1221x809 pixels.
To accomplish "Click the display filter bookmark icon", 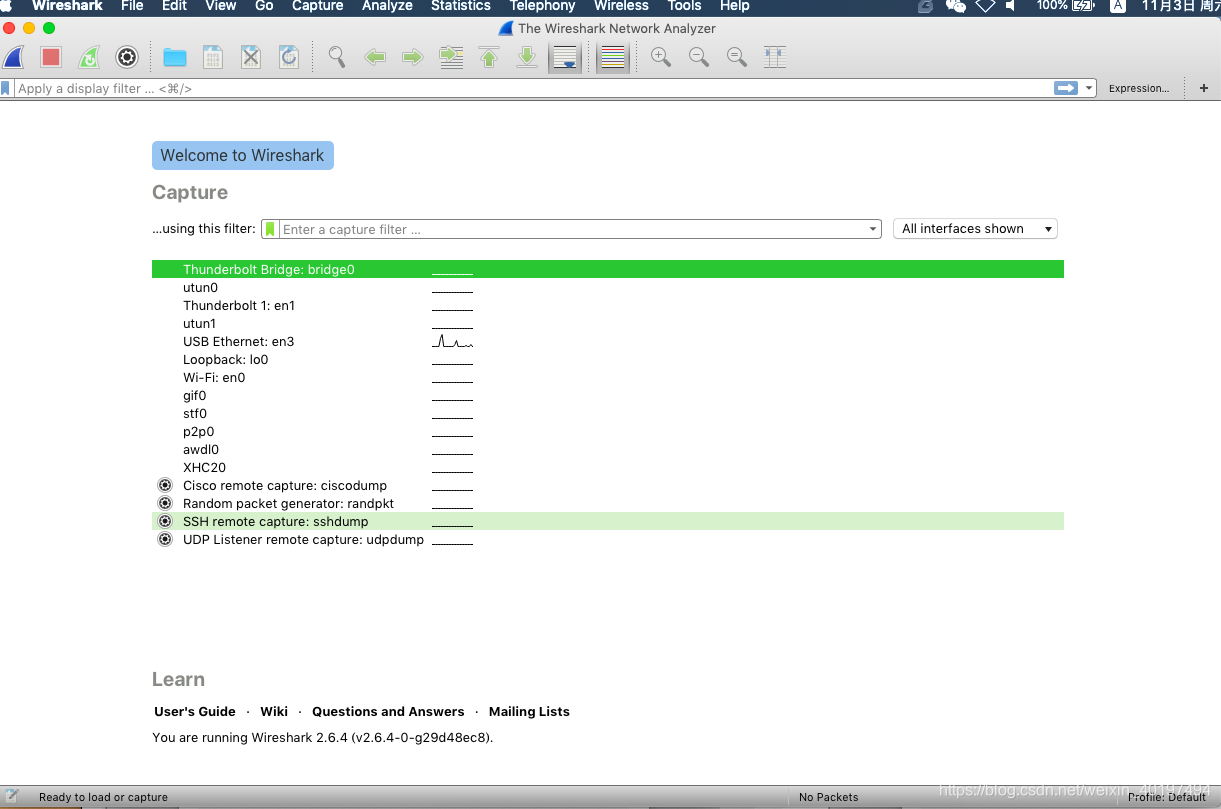I will click(x=7, y=88).
